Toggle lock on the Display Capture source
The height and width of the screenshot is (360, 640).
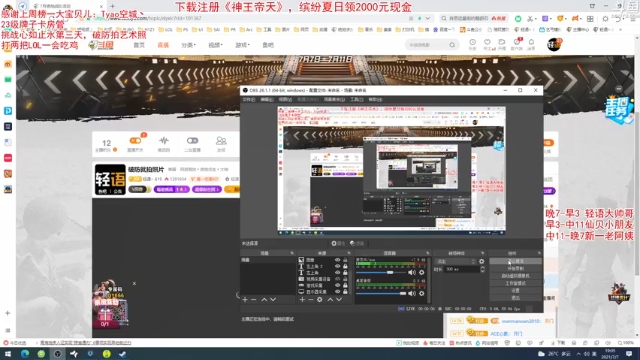[x=345, y=292]
